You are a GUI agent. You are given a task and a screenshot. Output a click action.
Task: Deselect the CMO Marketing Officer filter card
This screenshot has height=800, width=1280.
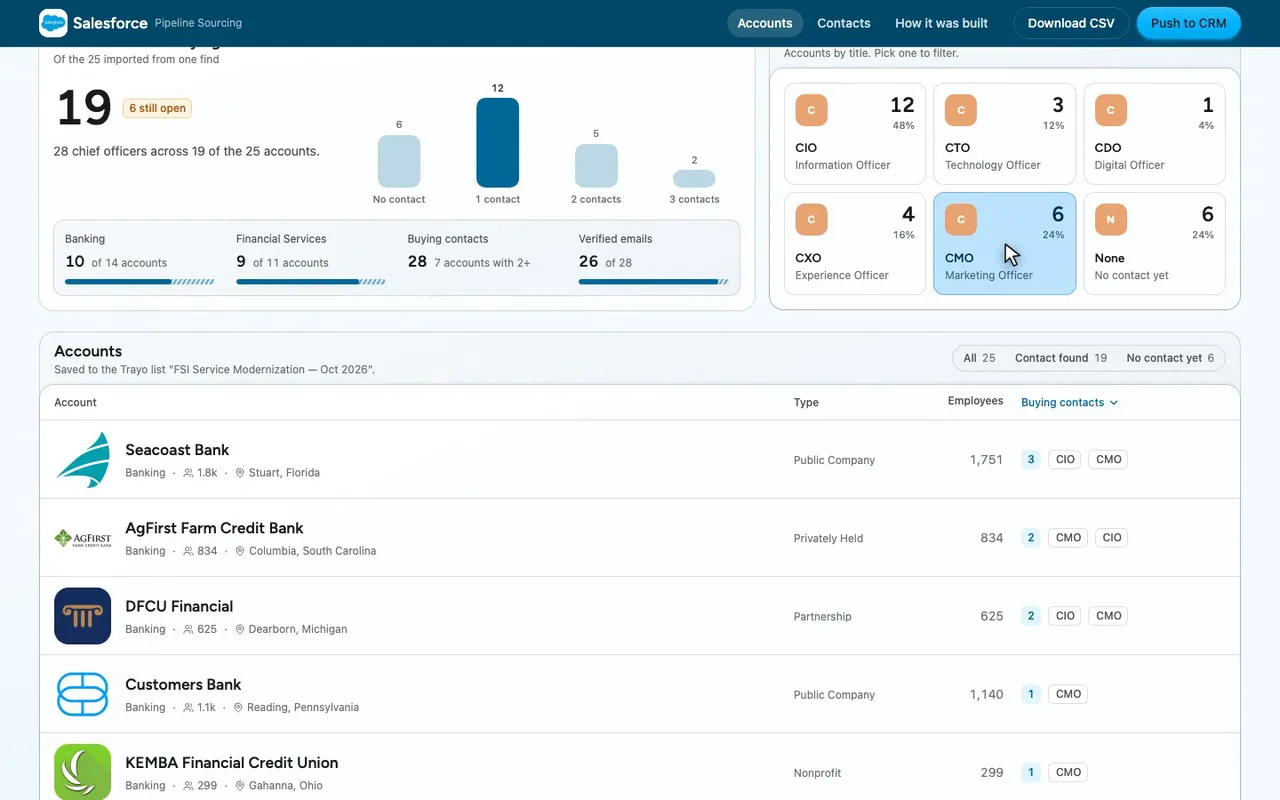(1005, 244)
